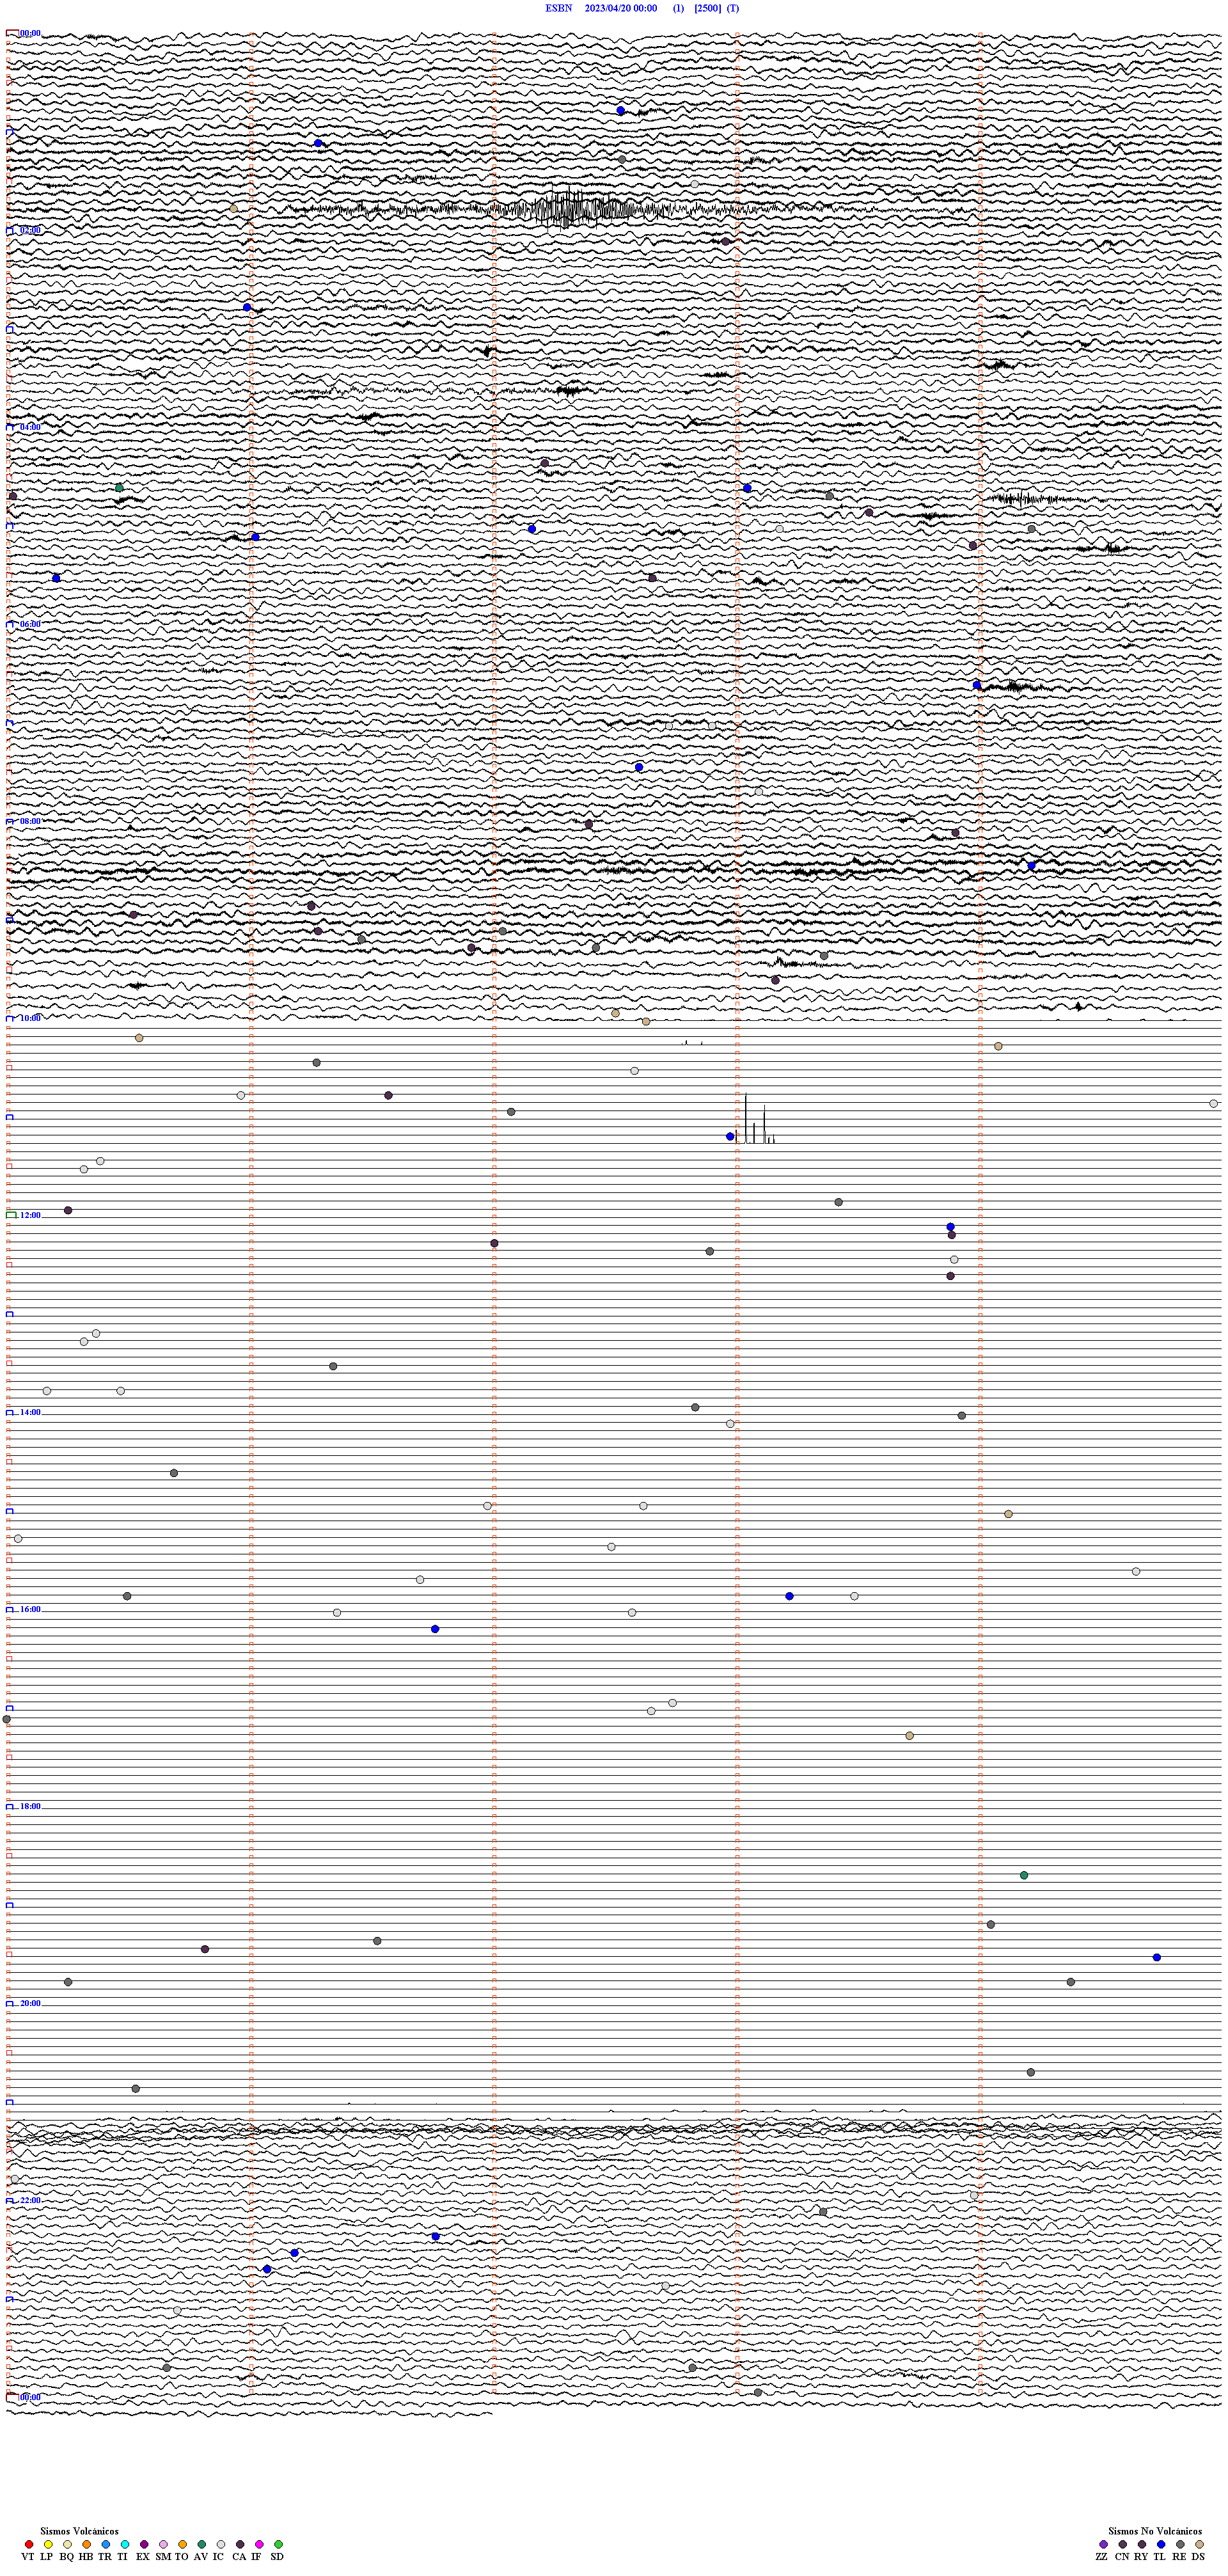This screenshot has width=1228, height=2576.
Task: Click the yellow LP legend swatch
Action: click(48, 2544)
